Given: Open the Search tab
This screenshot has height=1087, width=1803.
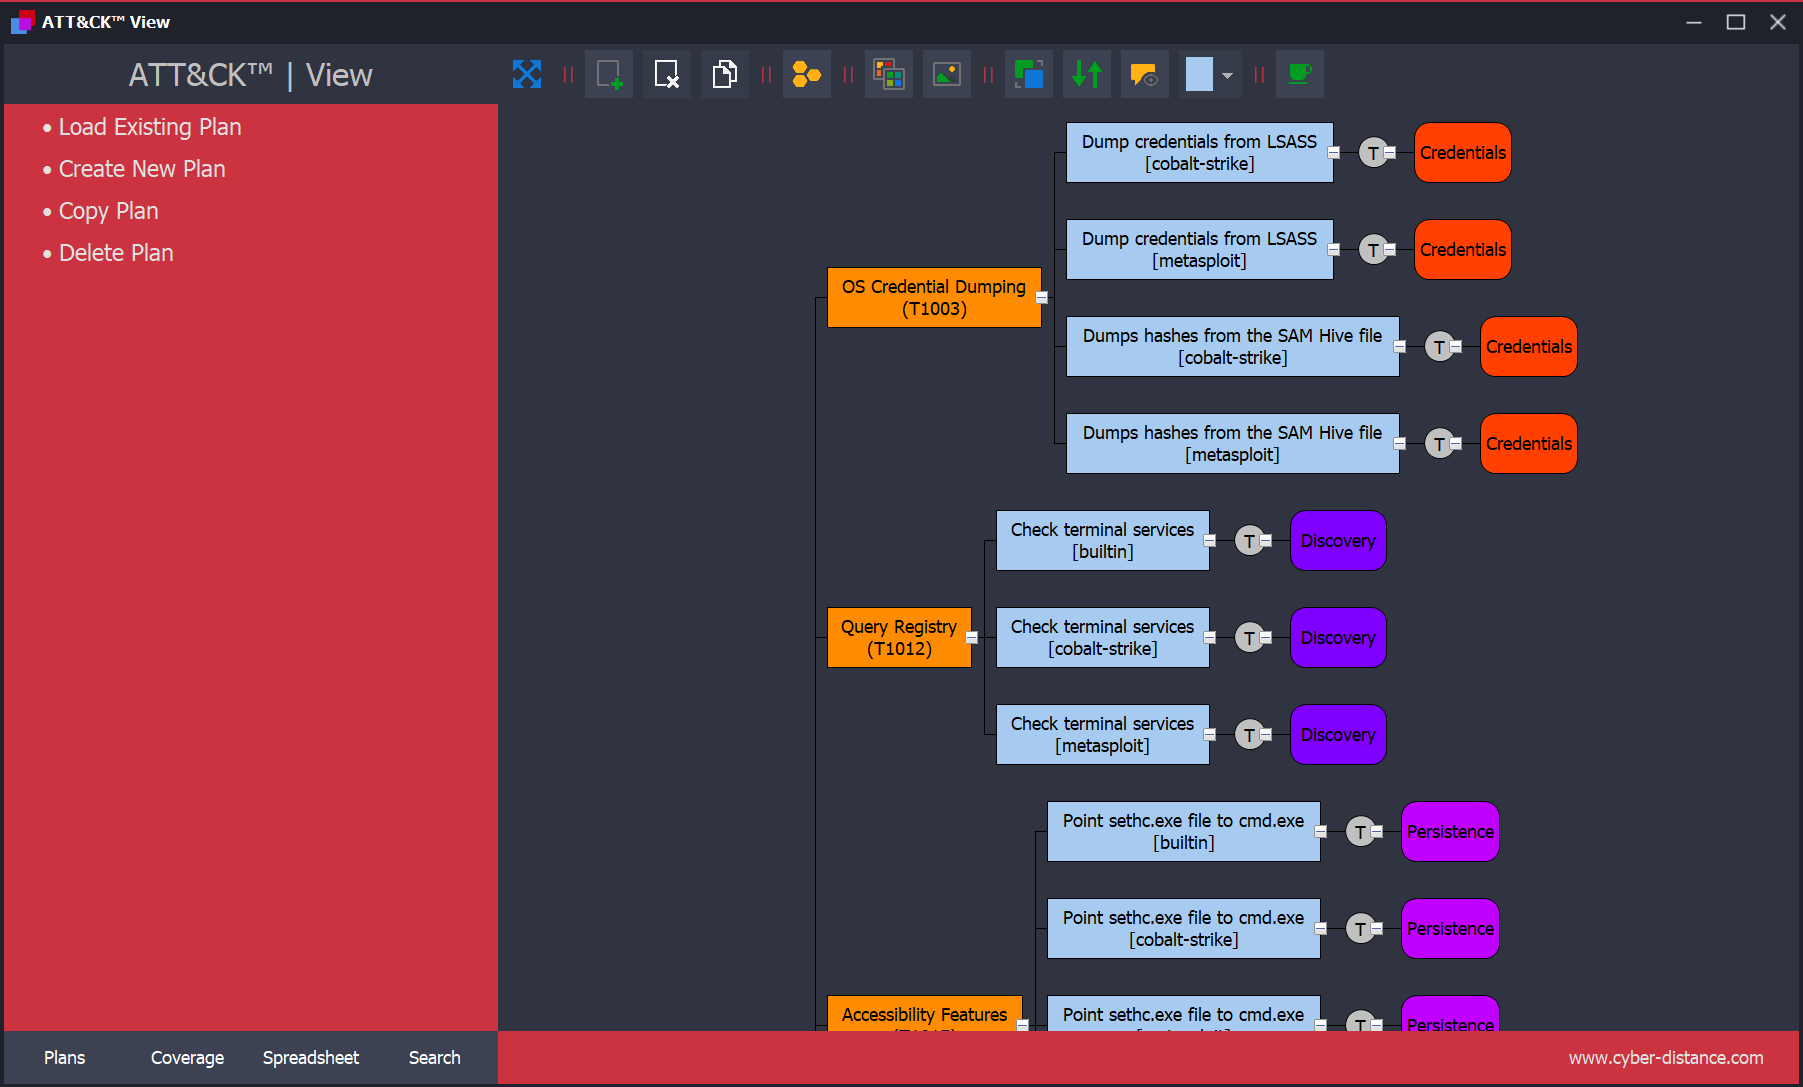Looking at the screenshot, I should (435, 1058).
